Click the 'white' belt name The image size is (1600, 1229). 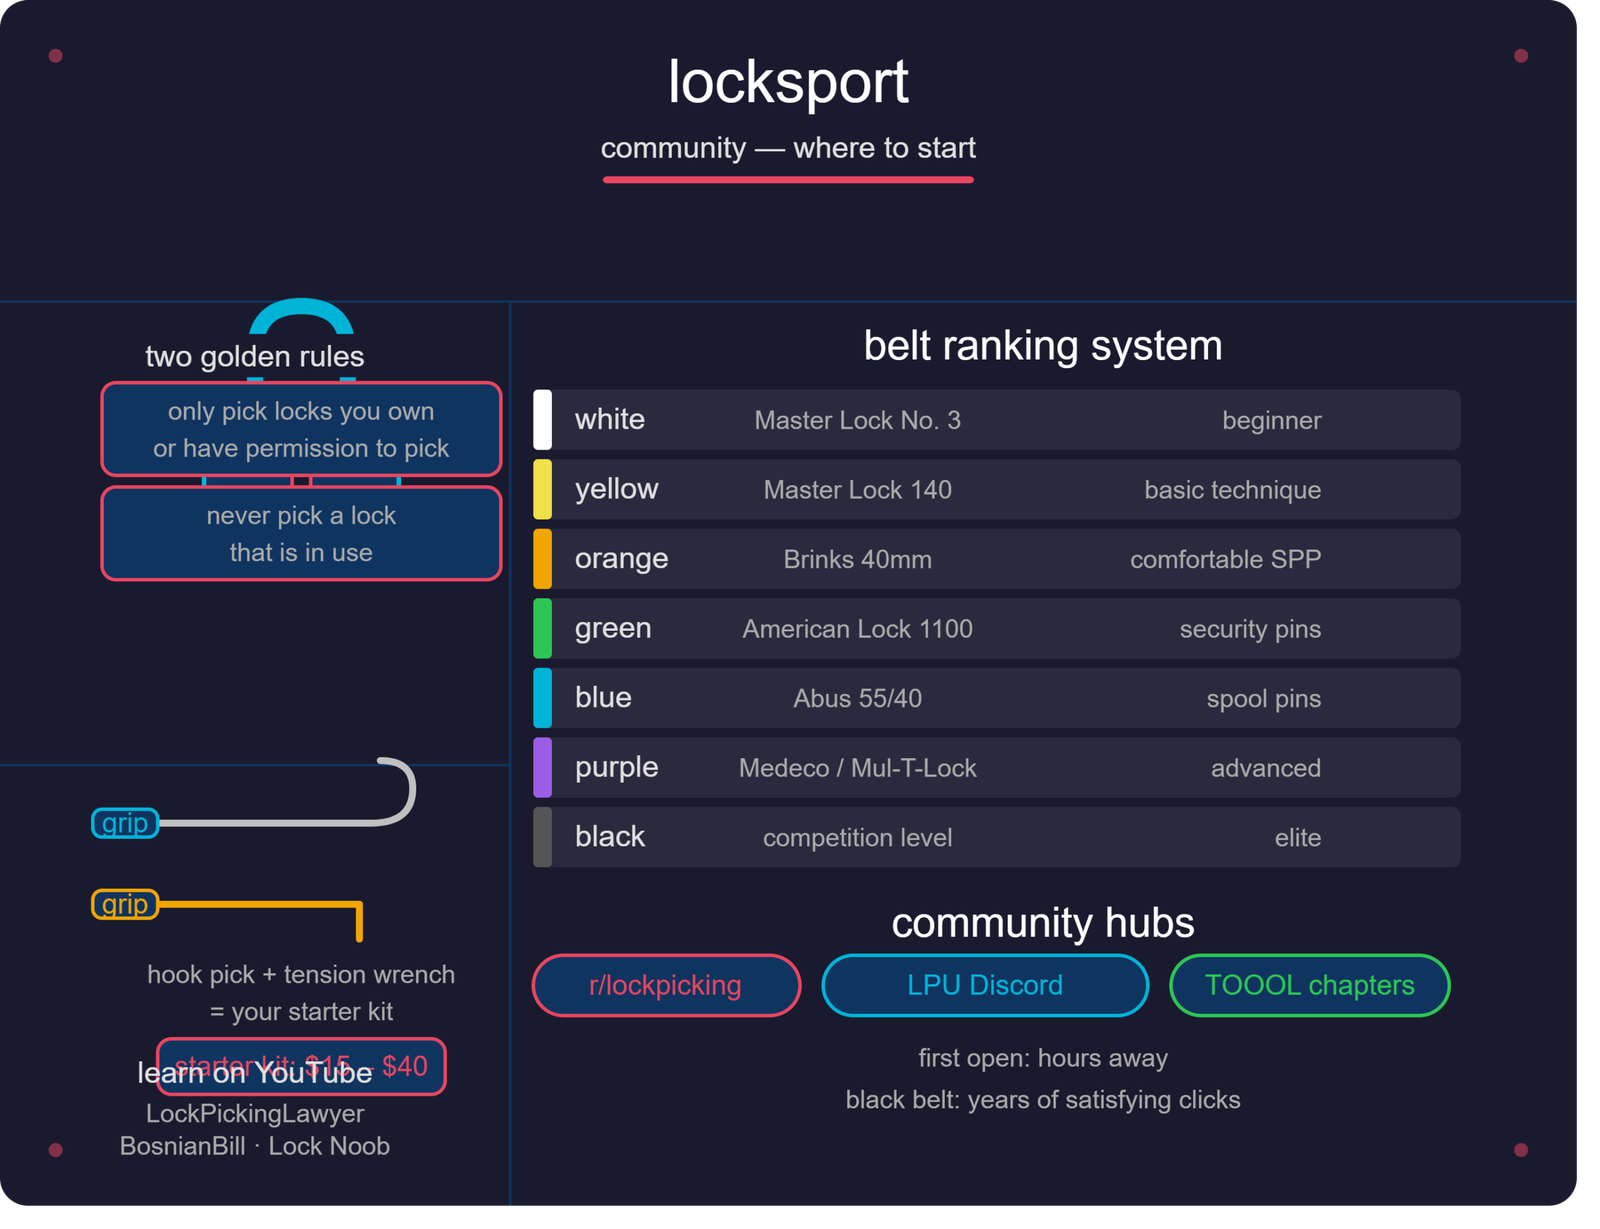[x=610, y=419]
